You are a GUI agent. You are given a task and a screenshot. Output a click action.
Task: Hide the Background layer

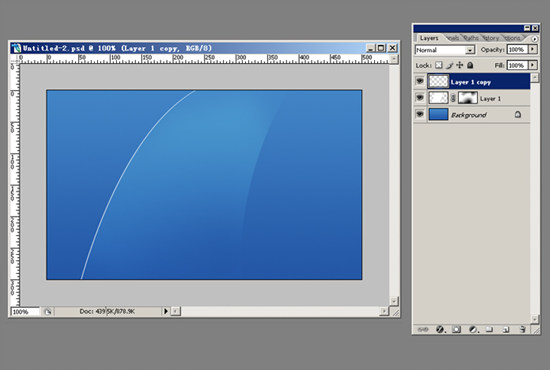(420, 114)
